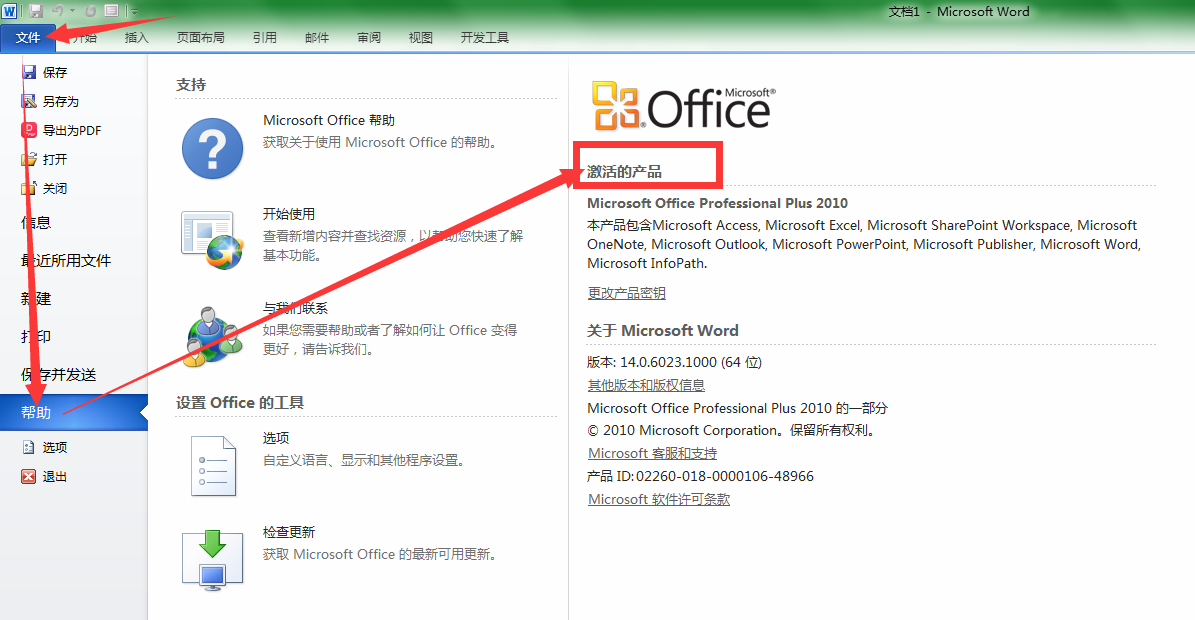Image resolution: width=1195 pixels, height=620 pixels.
Task: Click the 选项 document icon under Office tools
Action: (213, 466)
